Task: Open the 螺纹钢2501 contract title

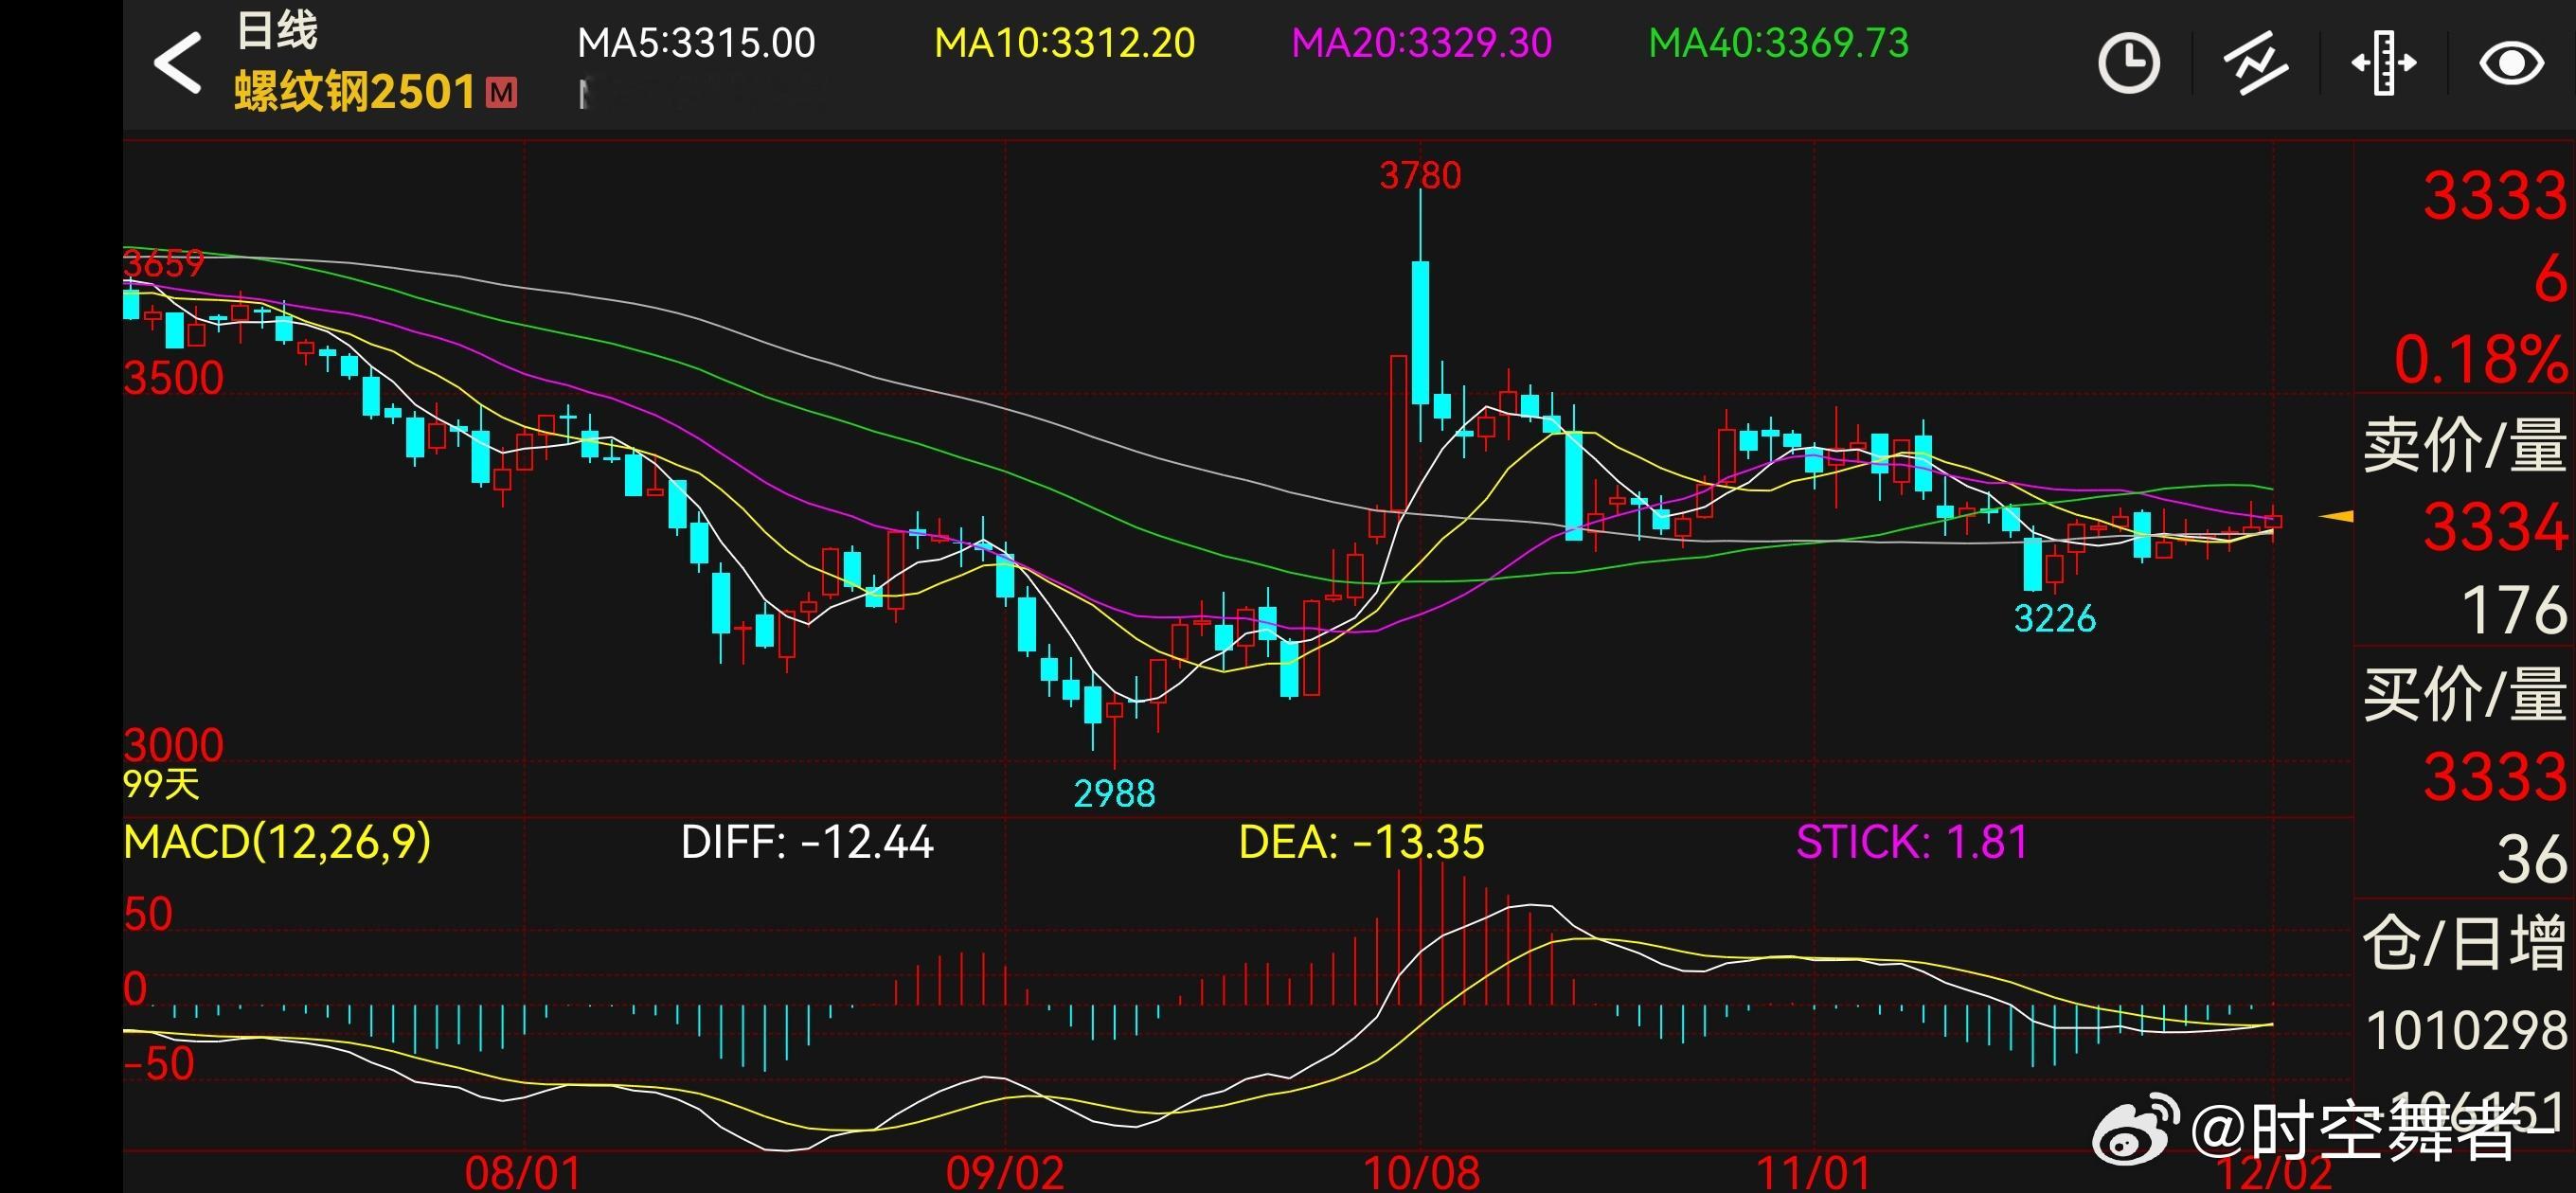Action: [355, 92]
